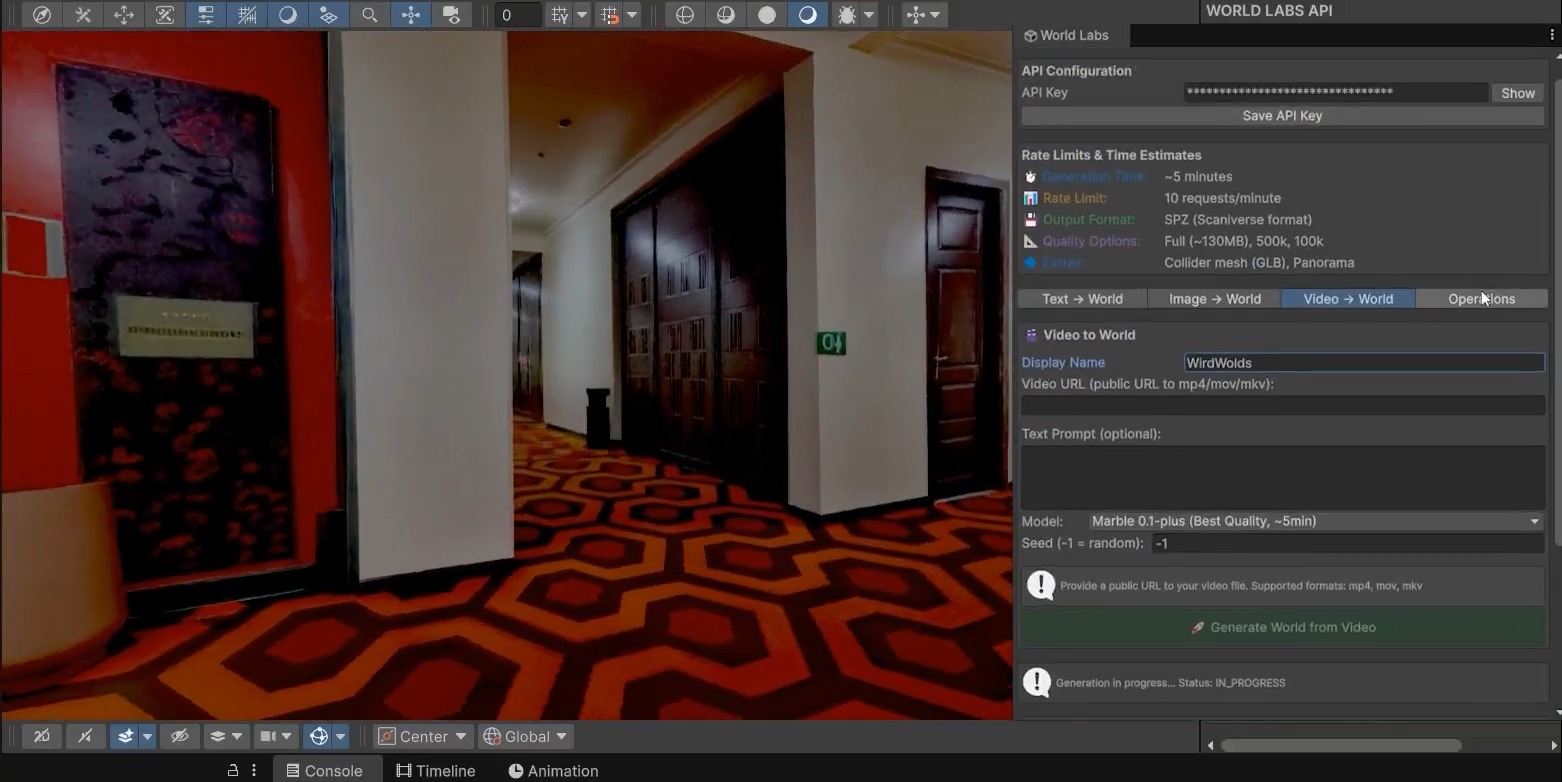This screenshot has width=1562, height=782.
Task: Click the rocket icon on Generate button
Action: coord(1197,628)
